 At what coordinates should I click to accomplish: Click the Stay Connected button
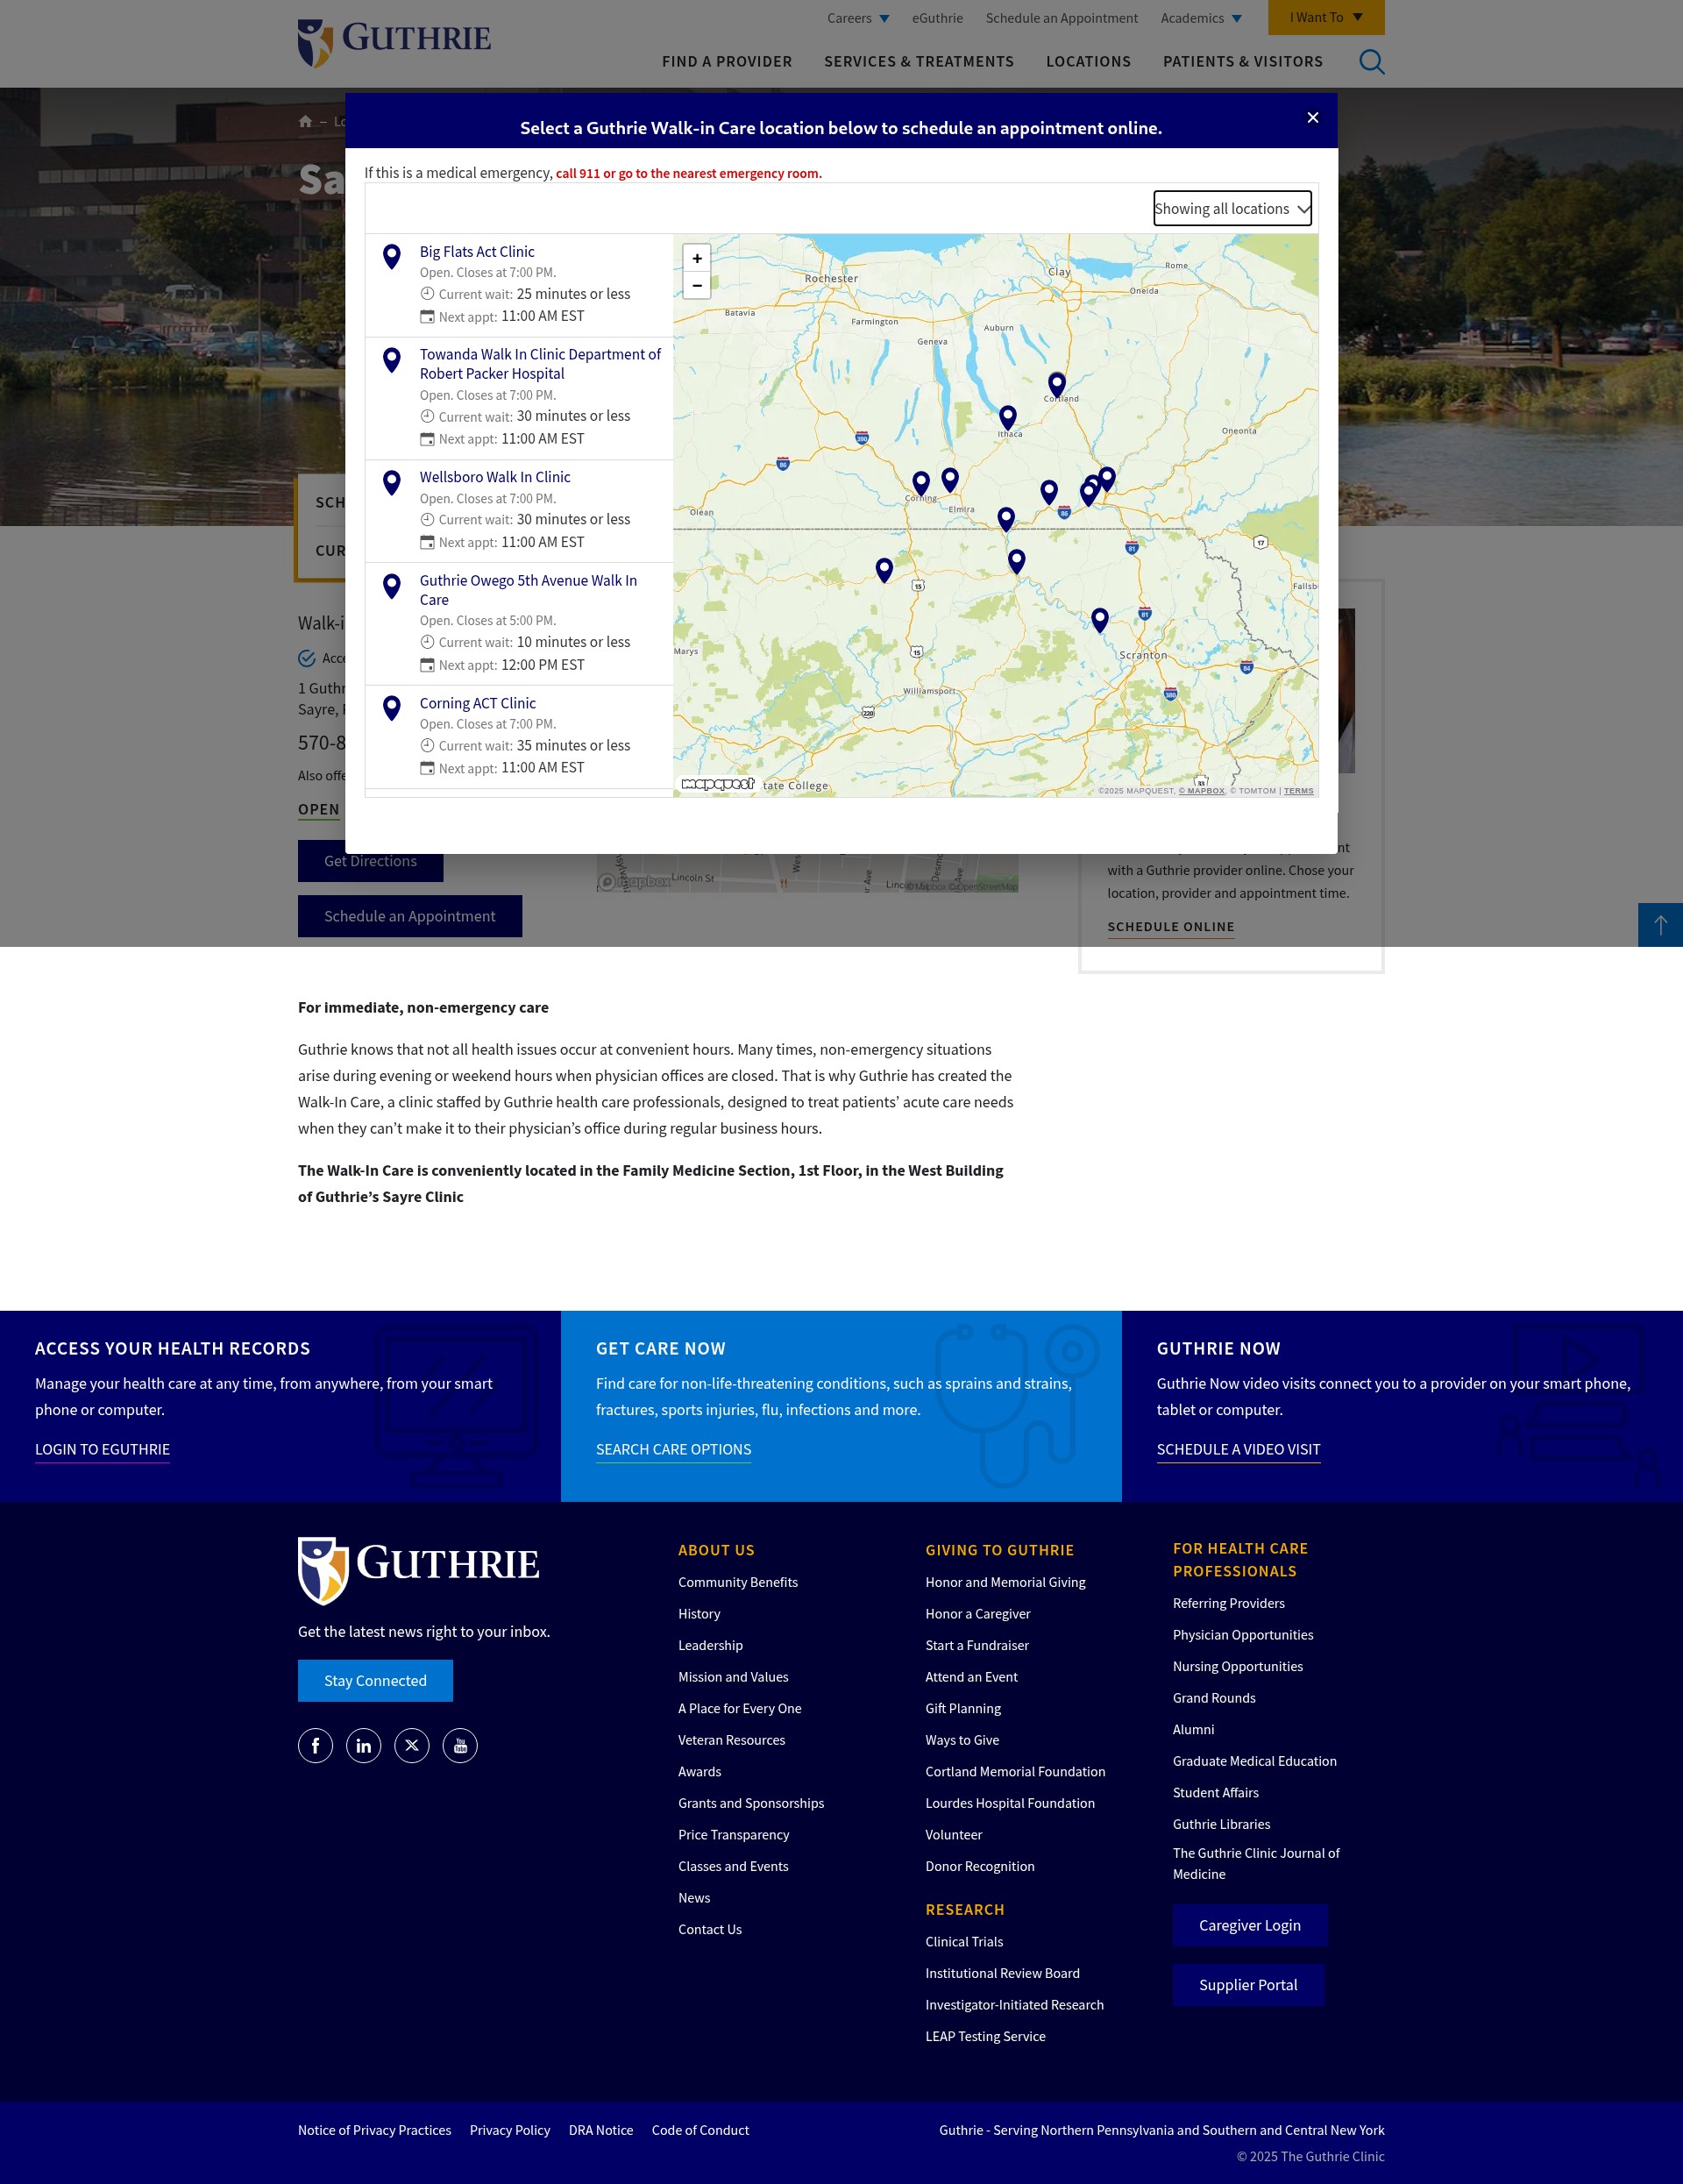point(375,1681)
